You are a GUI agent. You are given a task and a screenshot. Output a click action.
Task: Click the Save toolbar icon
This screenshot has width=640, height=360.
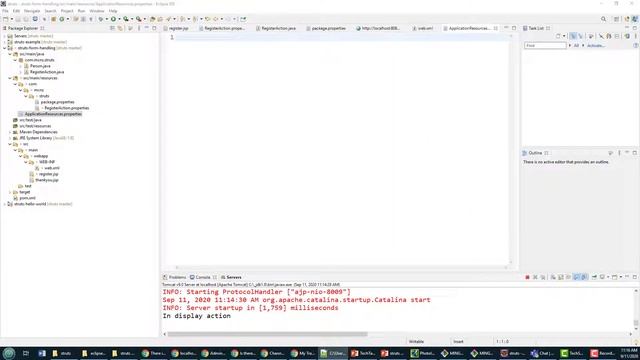pos(18,19)
